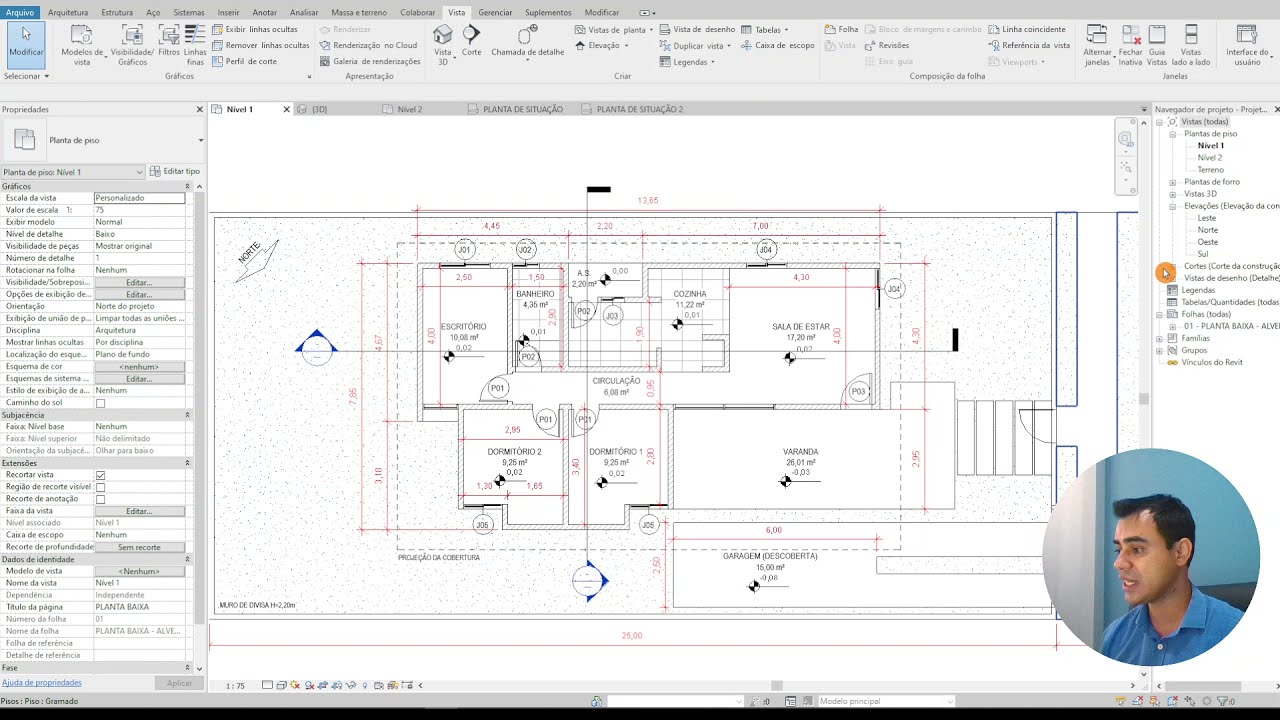The image size is (1280, 720).
Task: Click Visibilidade/Sobreposição Editar button
Action: pyautogui.click(x=139, y=282)
